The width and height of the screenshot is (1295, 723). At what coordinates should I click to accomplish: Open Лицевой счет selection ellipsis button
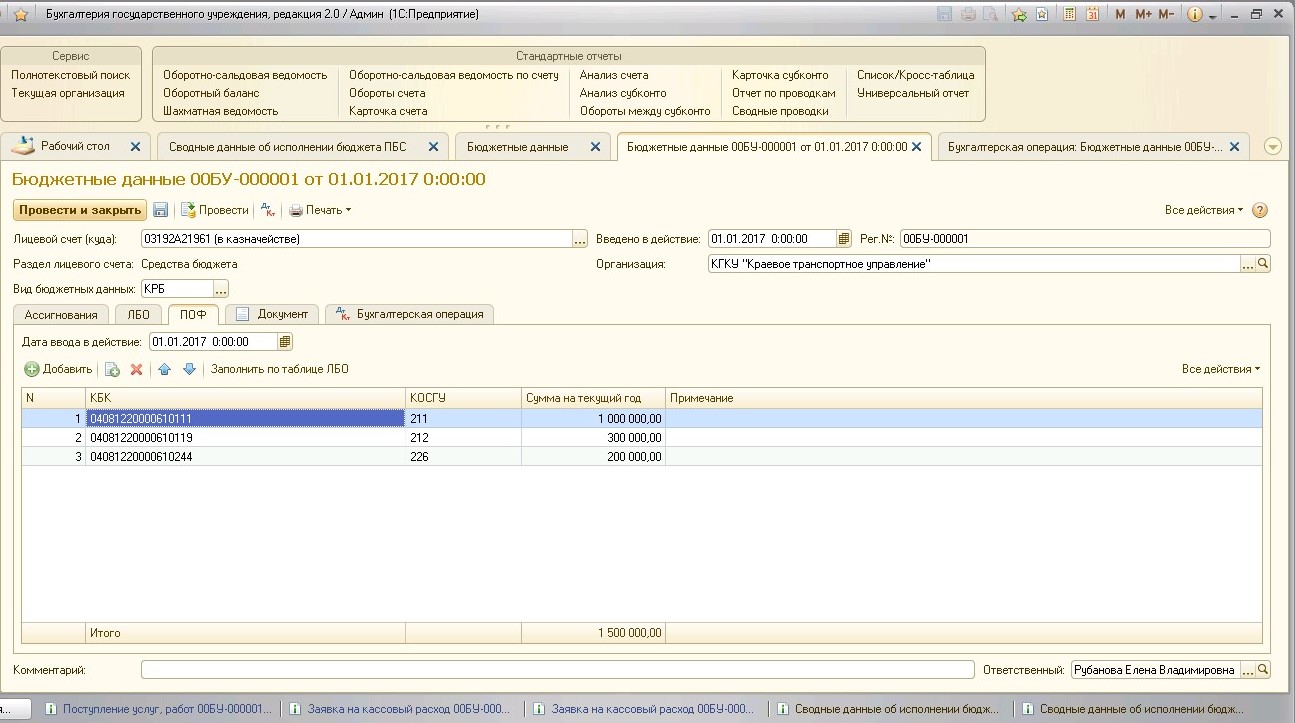click(x=580, y=239)
